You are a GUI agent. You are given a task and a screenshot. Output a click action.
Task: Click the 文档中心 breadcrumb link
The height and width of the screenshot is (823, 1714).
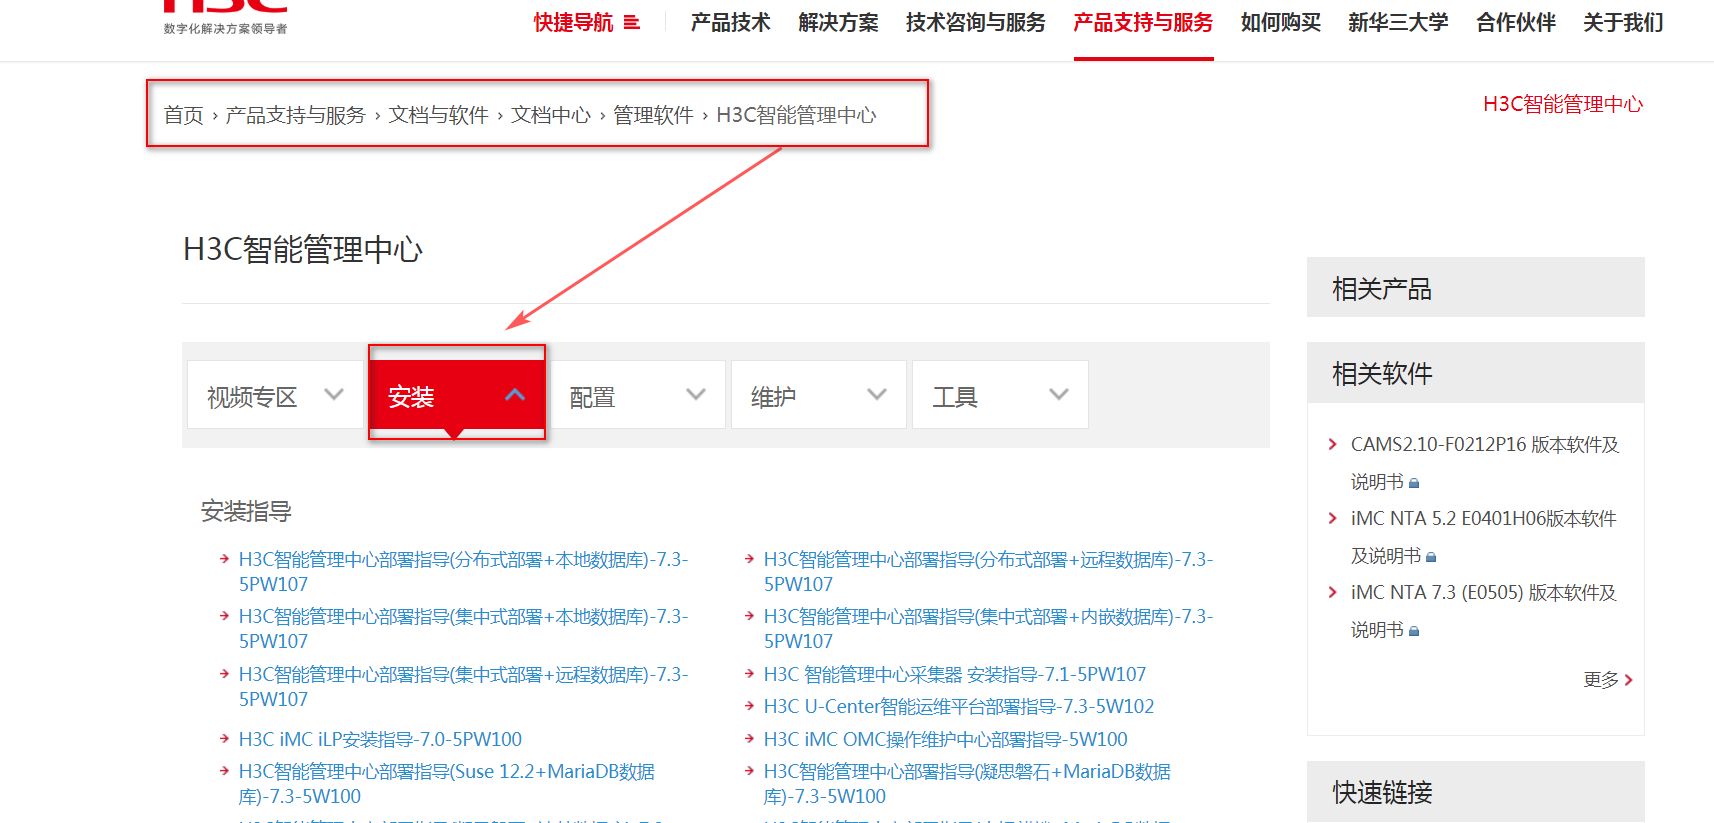tap(551, 115)
